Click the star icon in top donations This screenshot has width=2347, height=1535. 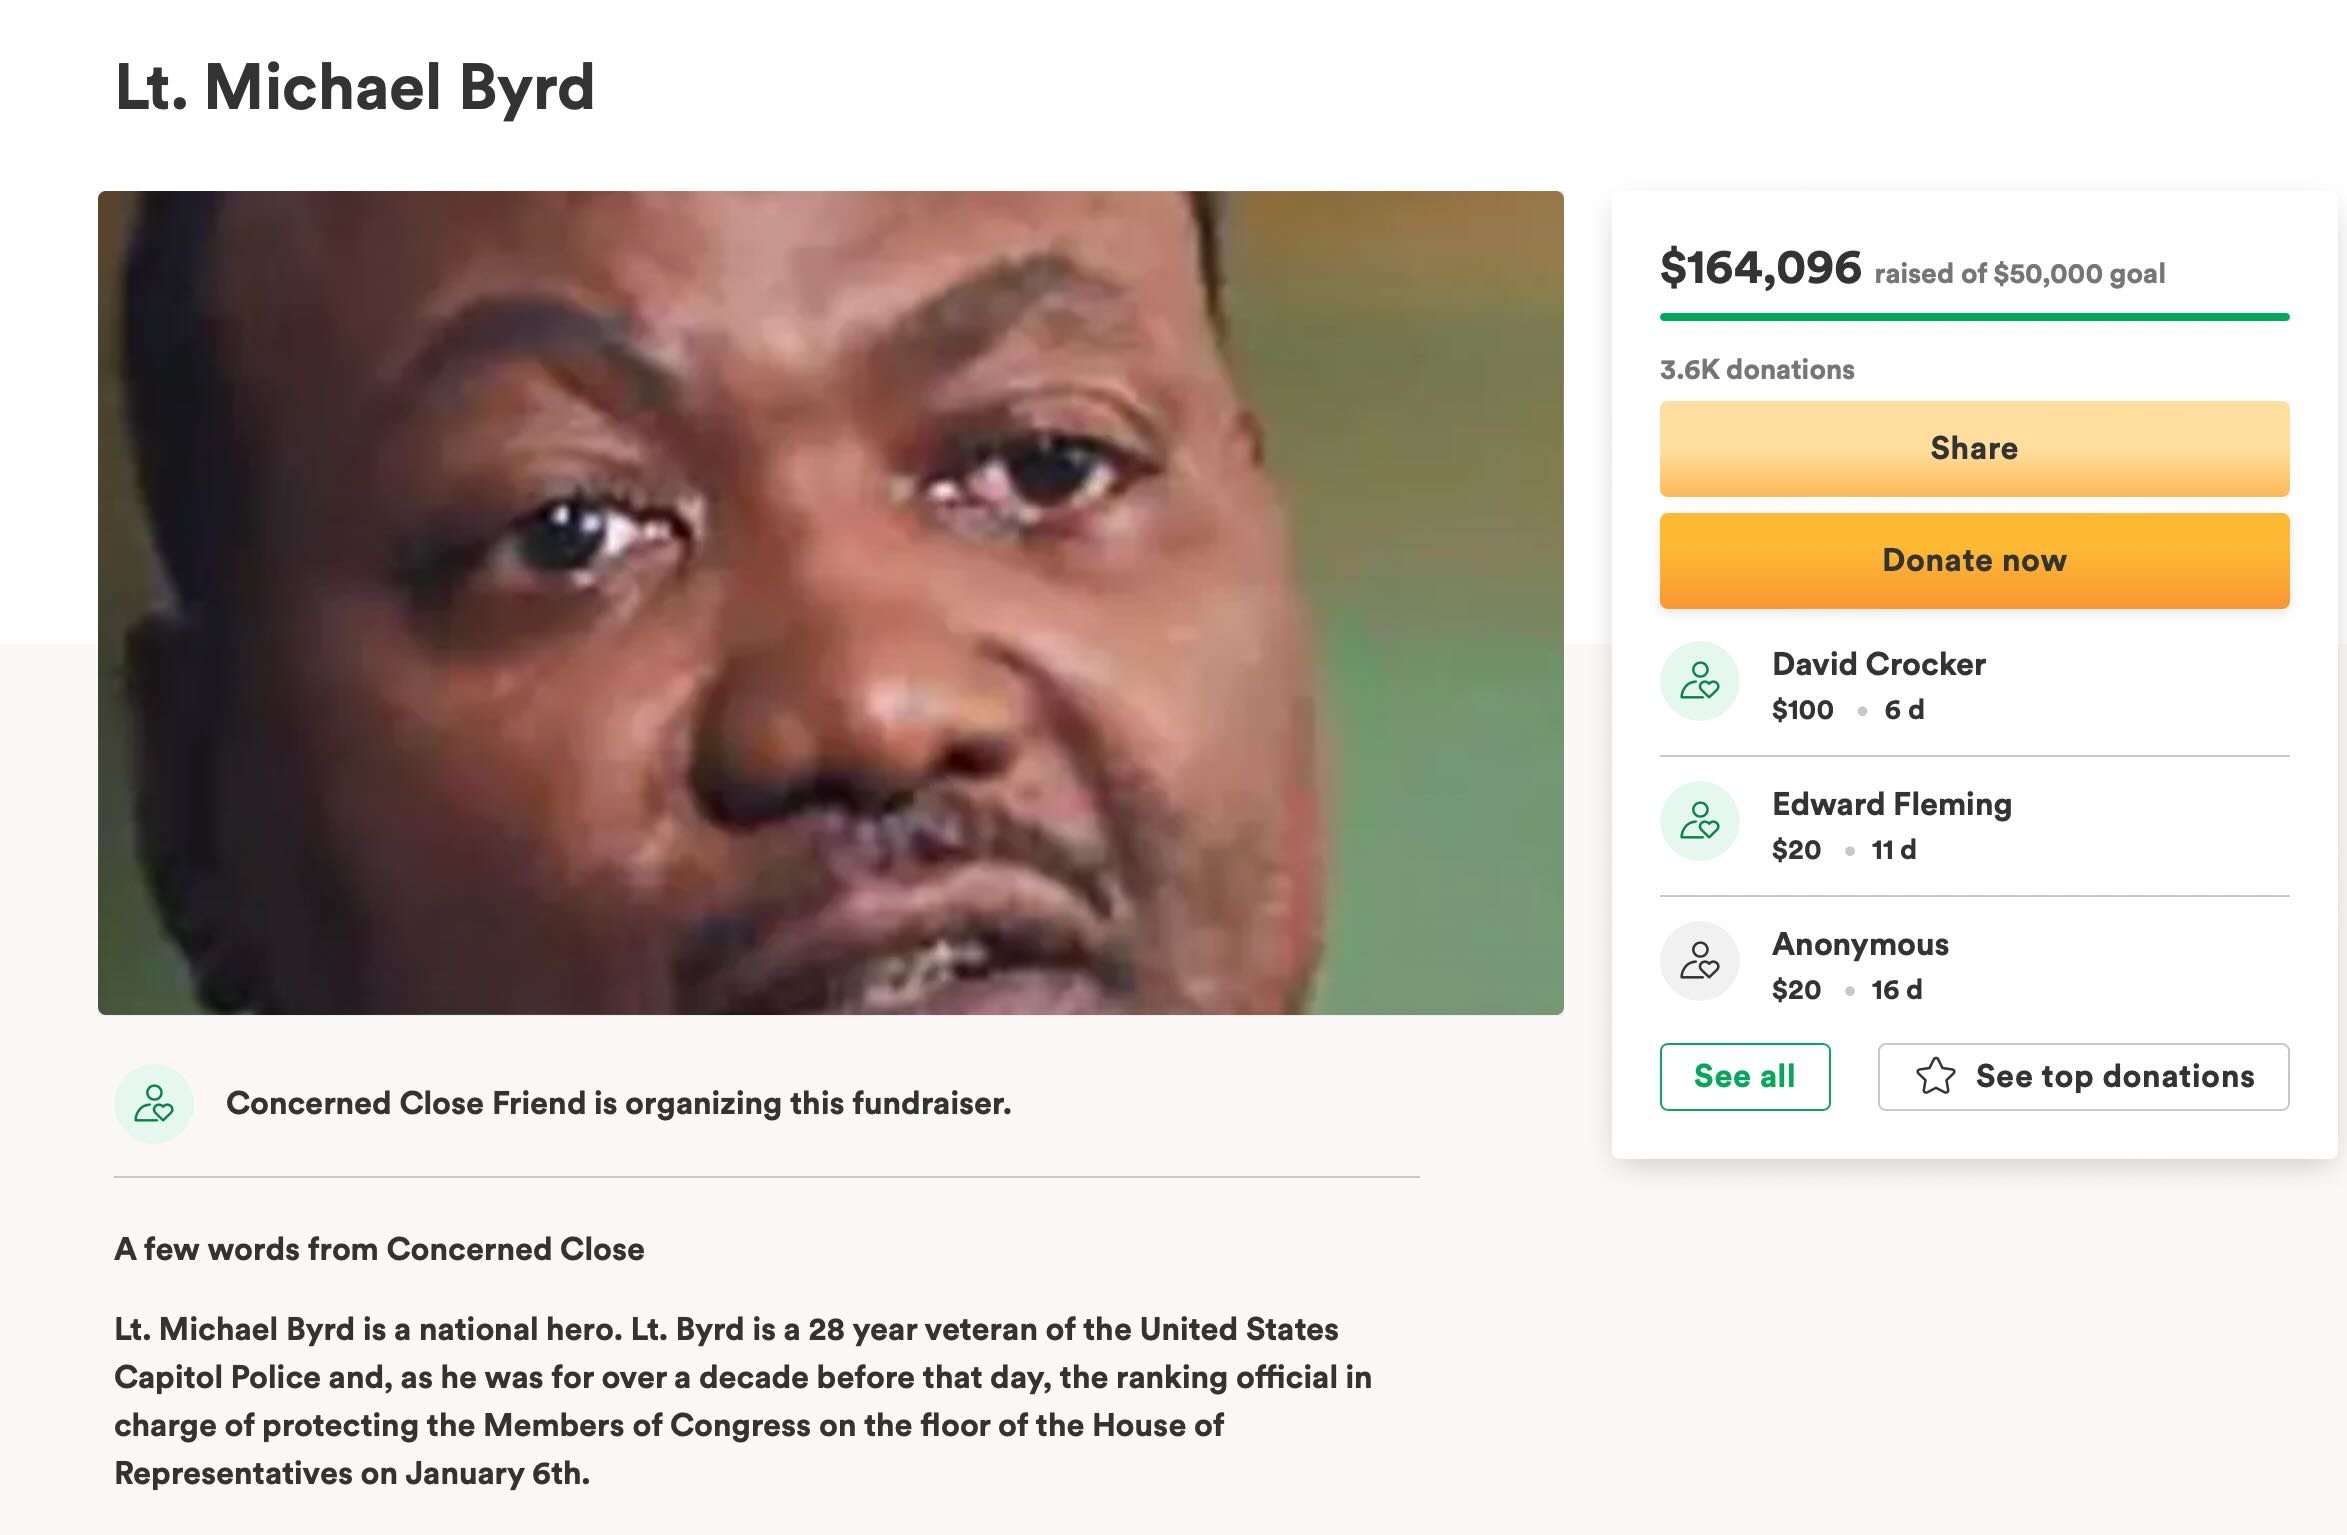tap(1935, 1076)
